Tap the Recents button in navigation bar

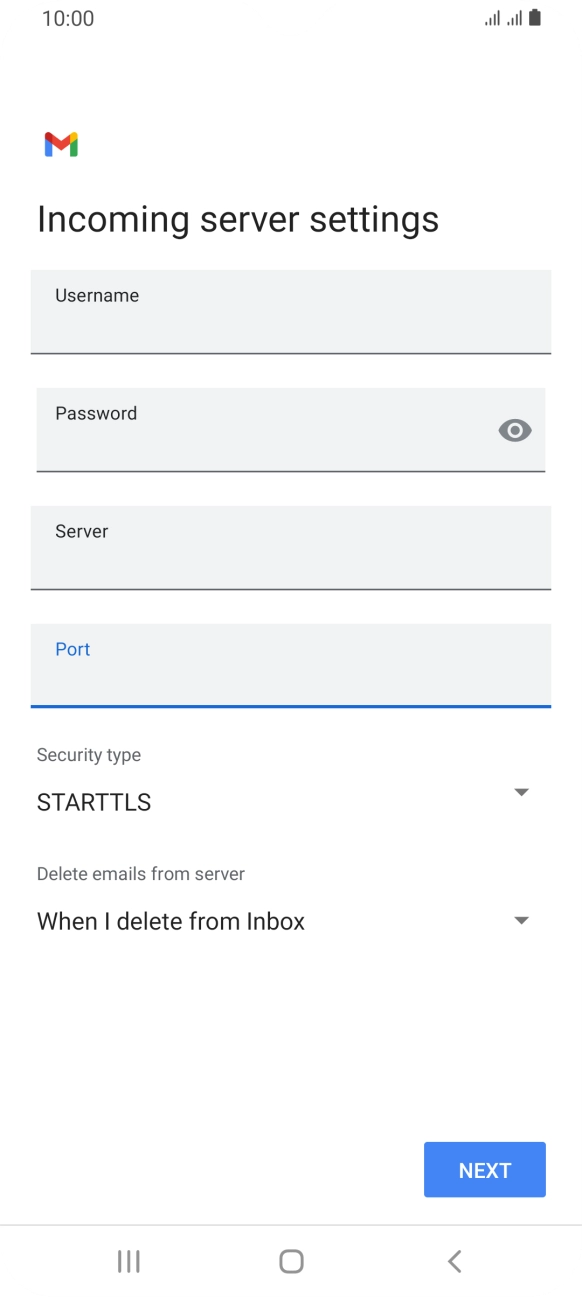click(128, 1261)
